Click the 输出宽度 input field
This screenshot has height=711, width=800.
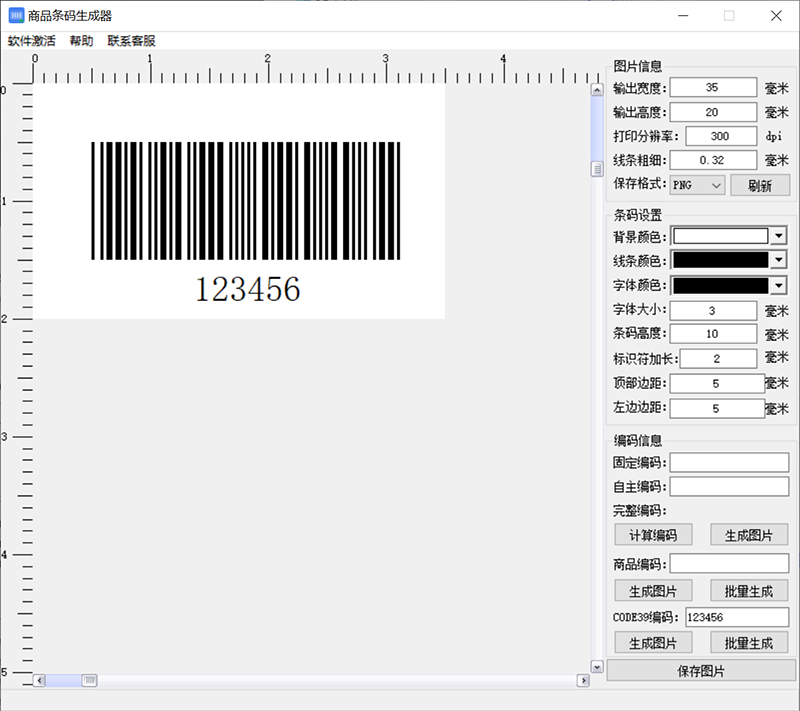pos(712,88)
